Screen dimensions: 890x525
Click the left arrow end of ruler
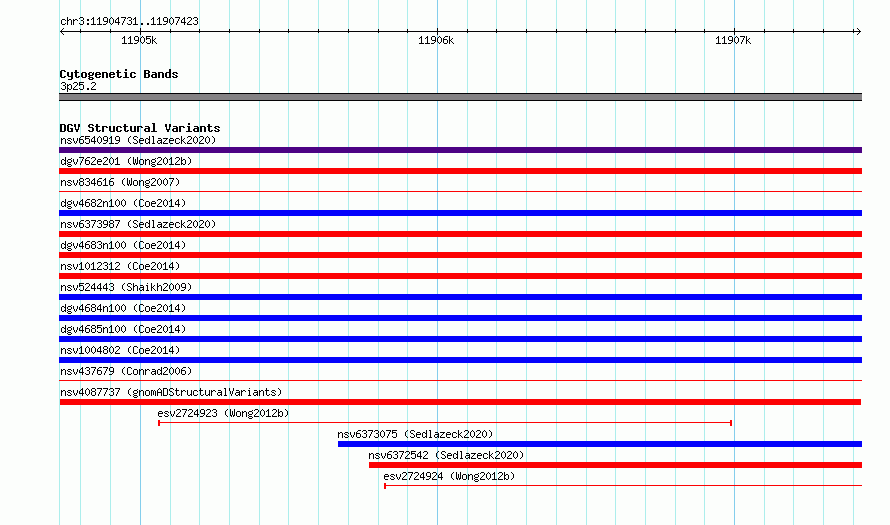click(62, 31)
